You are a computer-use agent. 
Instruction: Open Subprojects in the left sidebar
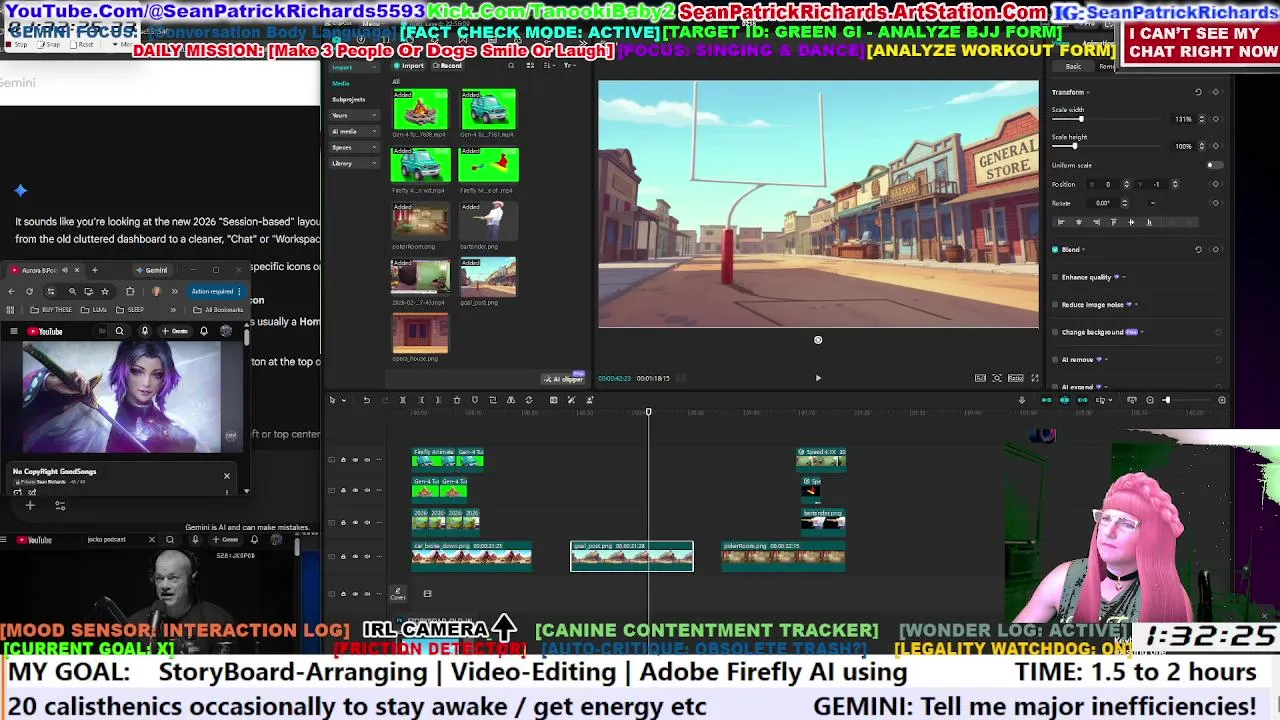(x=349, y=99)
